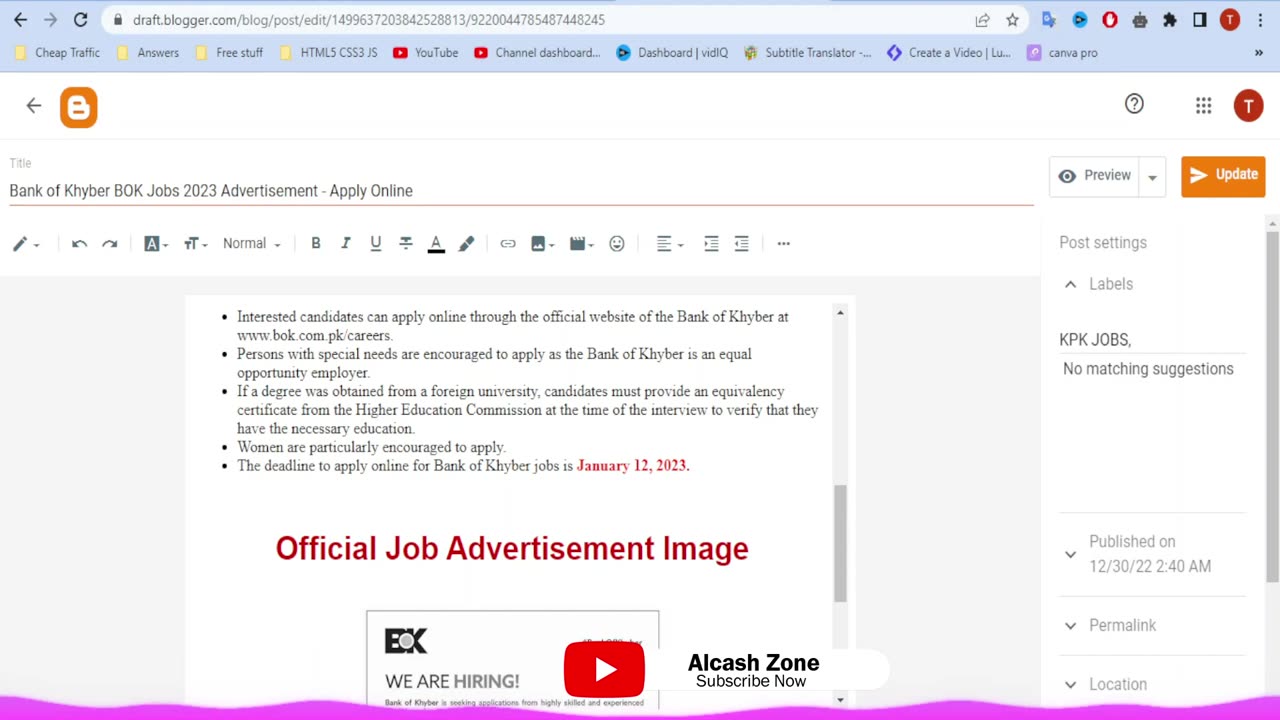The height and width of the screenshot is (720, 1280).
Task: Click the orange Update button
Action: [x=1223, y=176]
